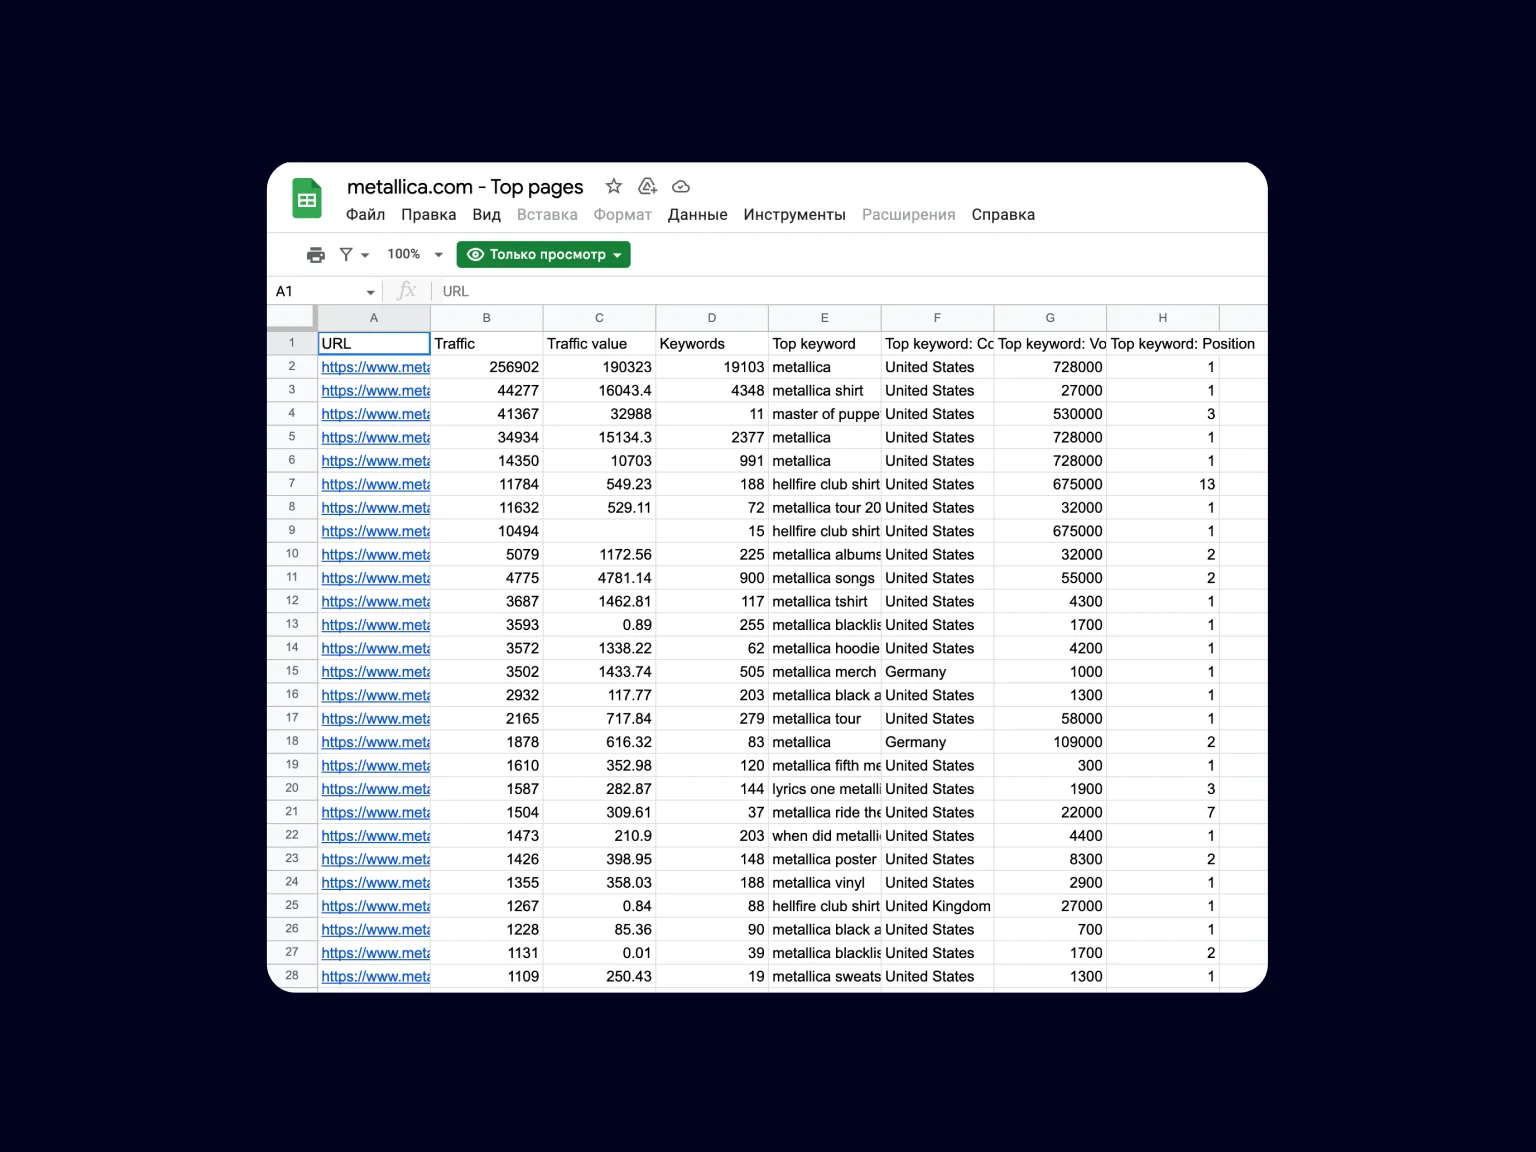Open the Правка menu
This screenshot has width=1536, height=1152.
click(x=428, y=215)
